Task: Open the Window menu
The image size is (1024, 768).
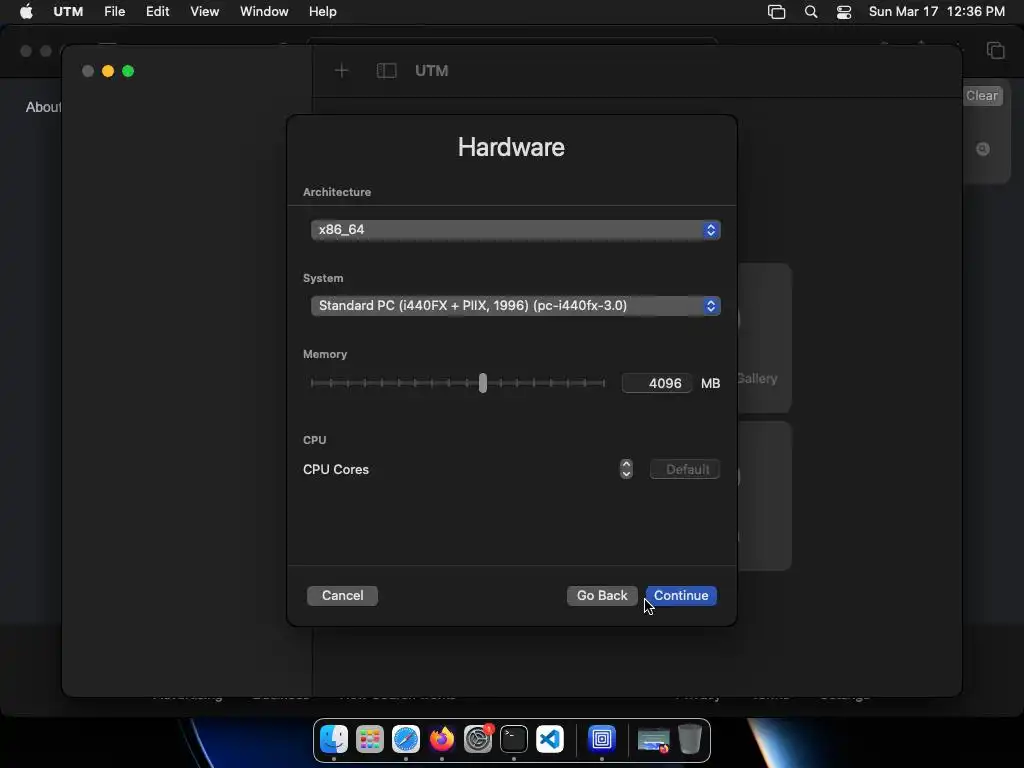Action: (264, 12)
